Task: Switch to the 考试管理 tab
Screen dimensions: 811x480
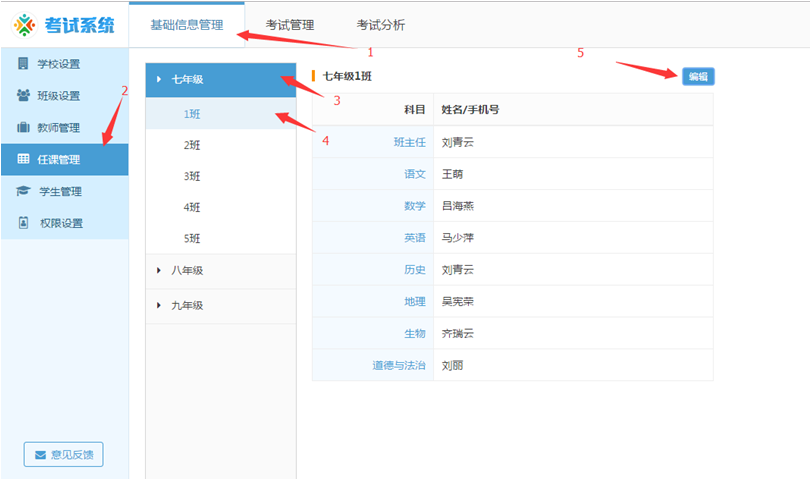Action: tap(290, 25)
